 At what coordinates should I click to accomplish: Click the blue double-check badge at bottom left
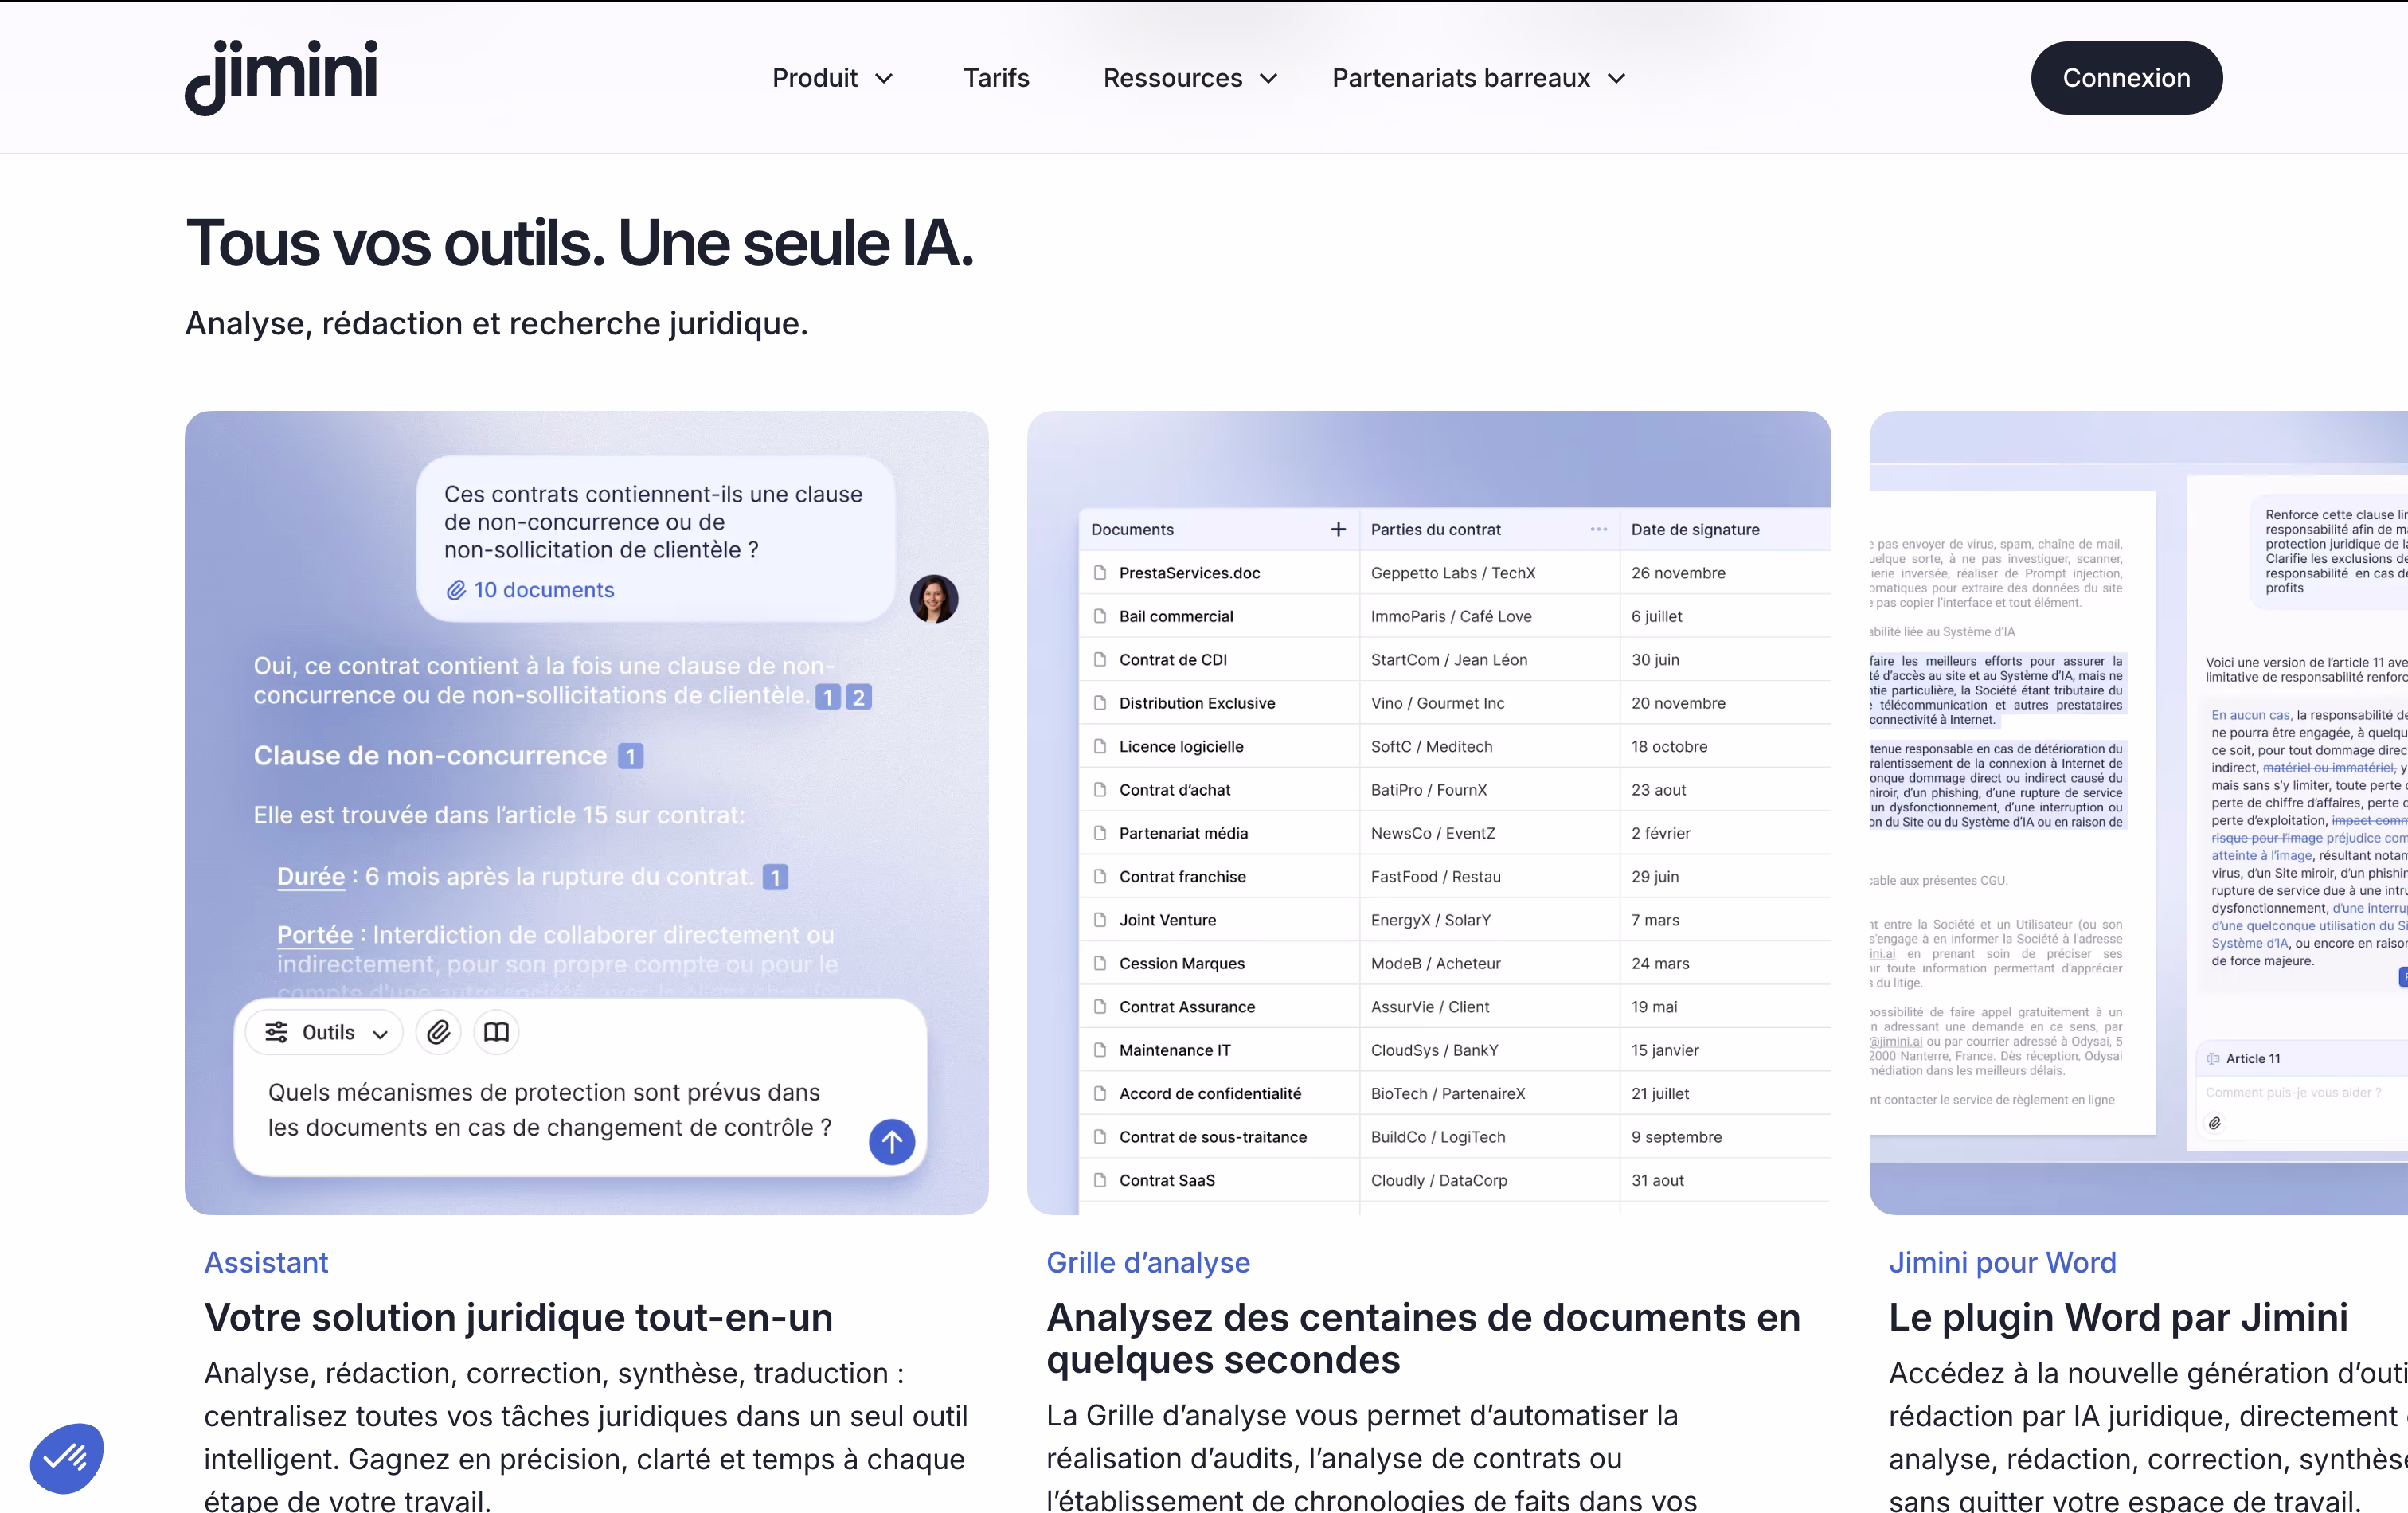[67, 1457]
